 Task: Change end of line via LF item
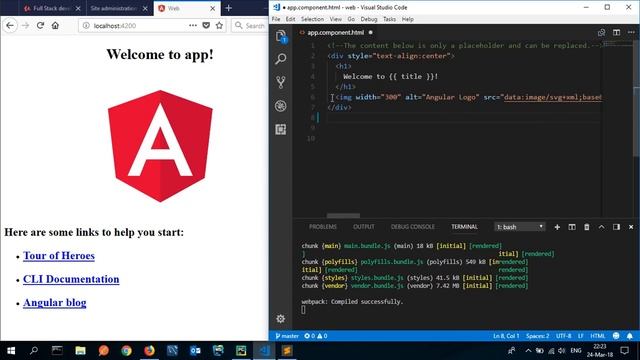(580, 336)
